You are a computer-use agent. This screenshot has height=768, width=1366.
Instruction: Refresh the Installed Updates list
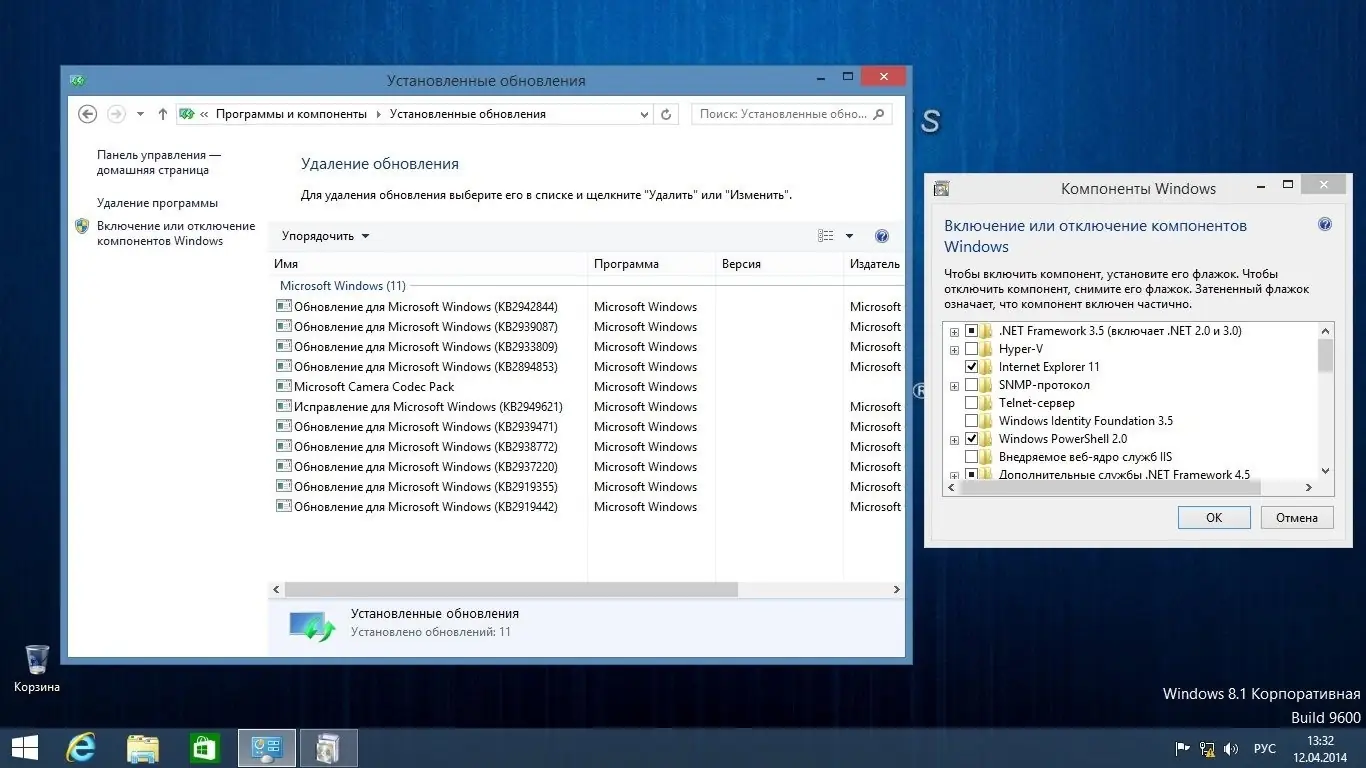(668, 114)
